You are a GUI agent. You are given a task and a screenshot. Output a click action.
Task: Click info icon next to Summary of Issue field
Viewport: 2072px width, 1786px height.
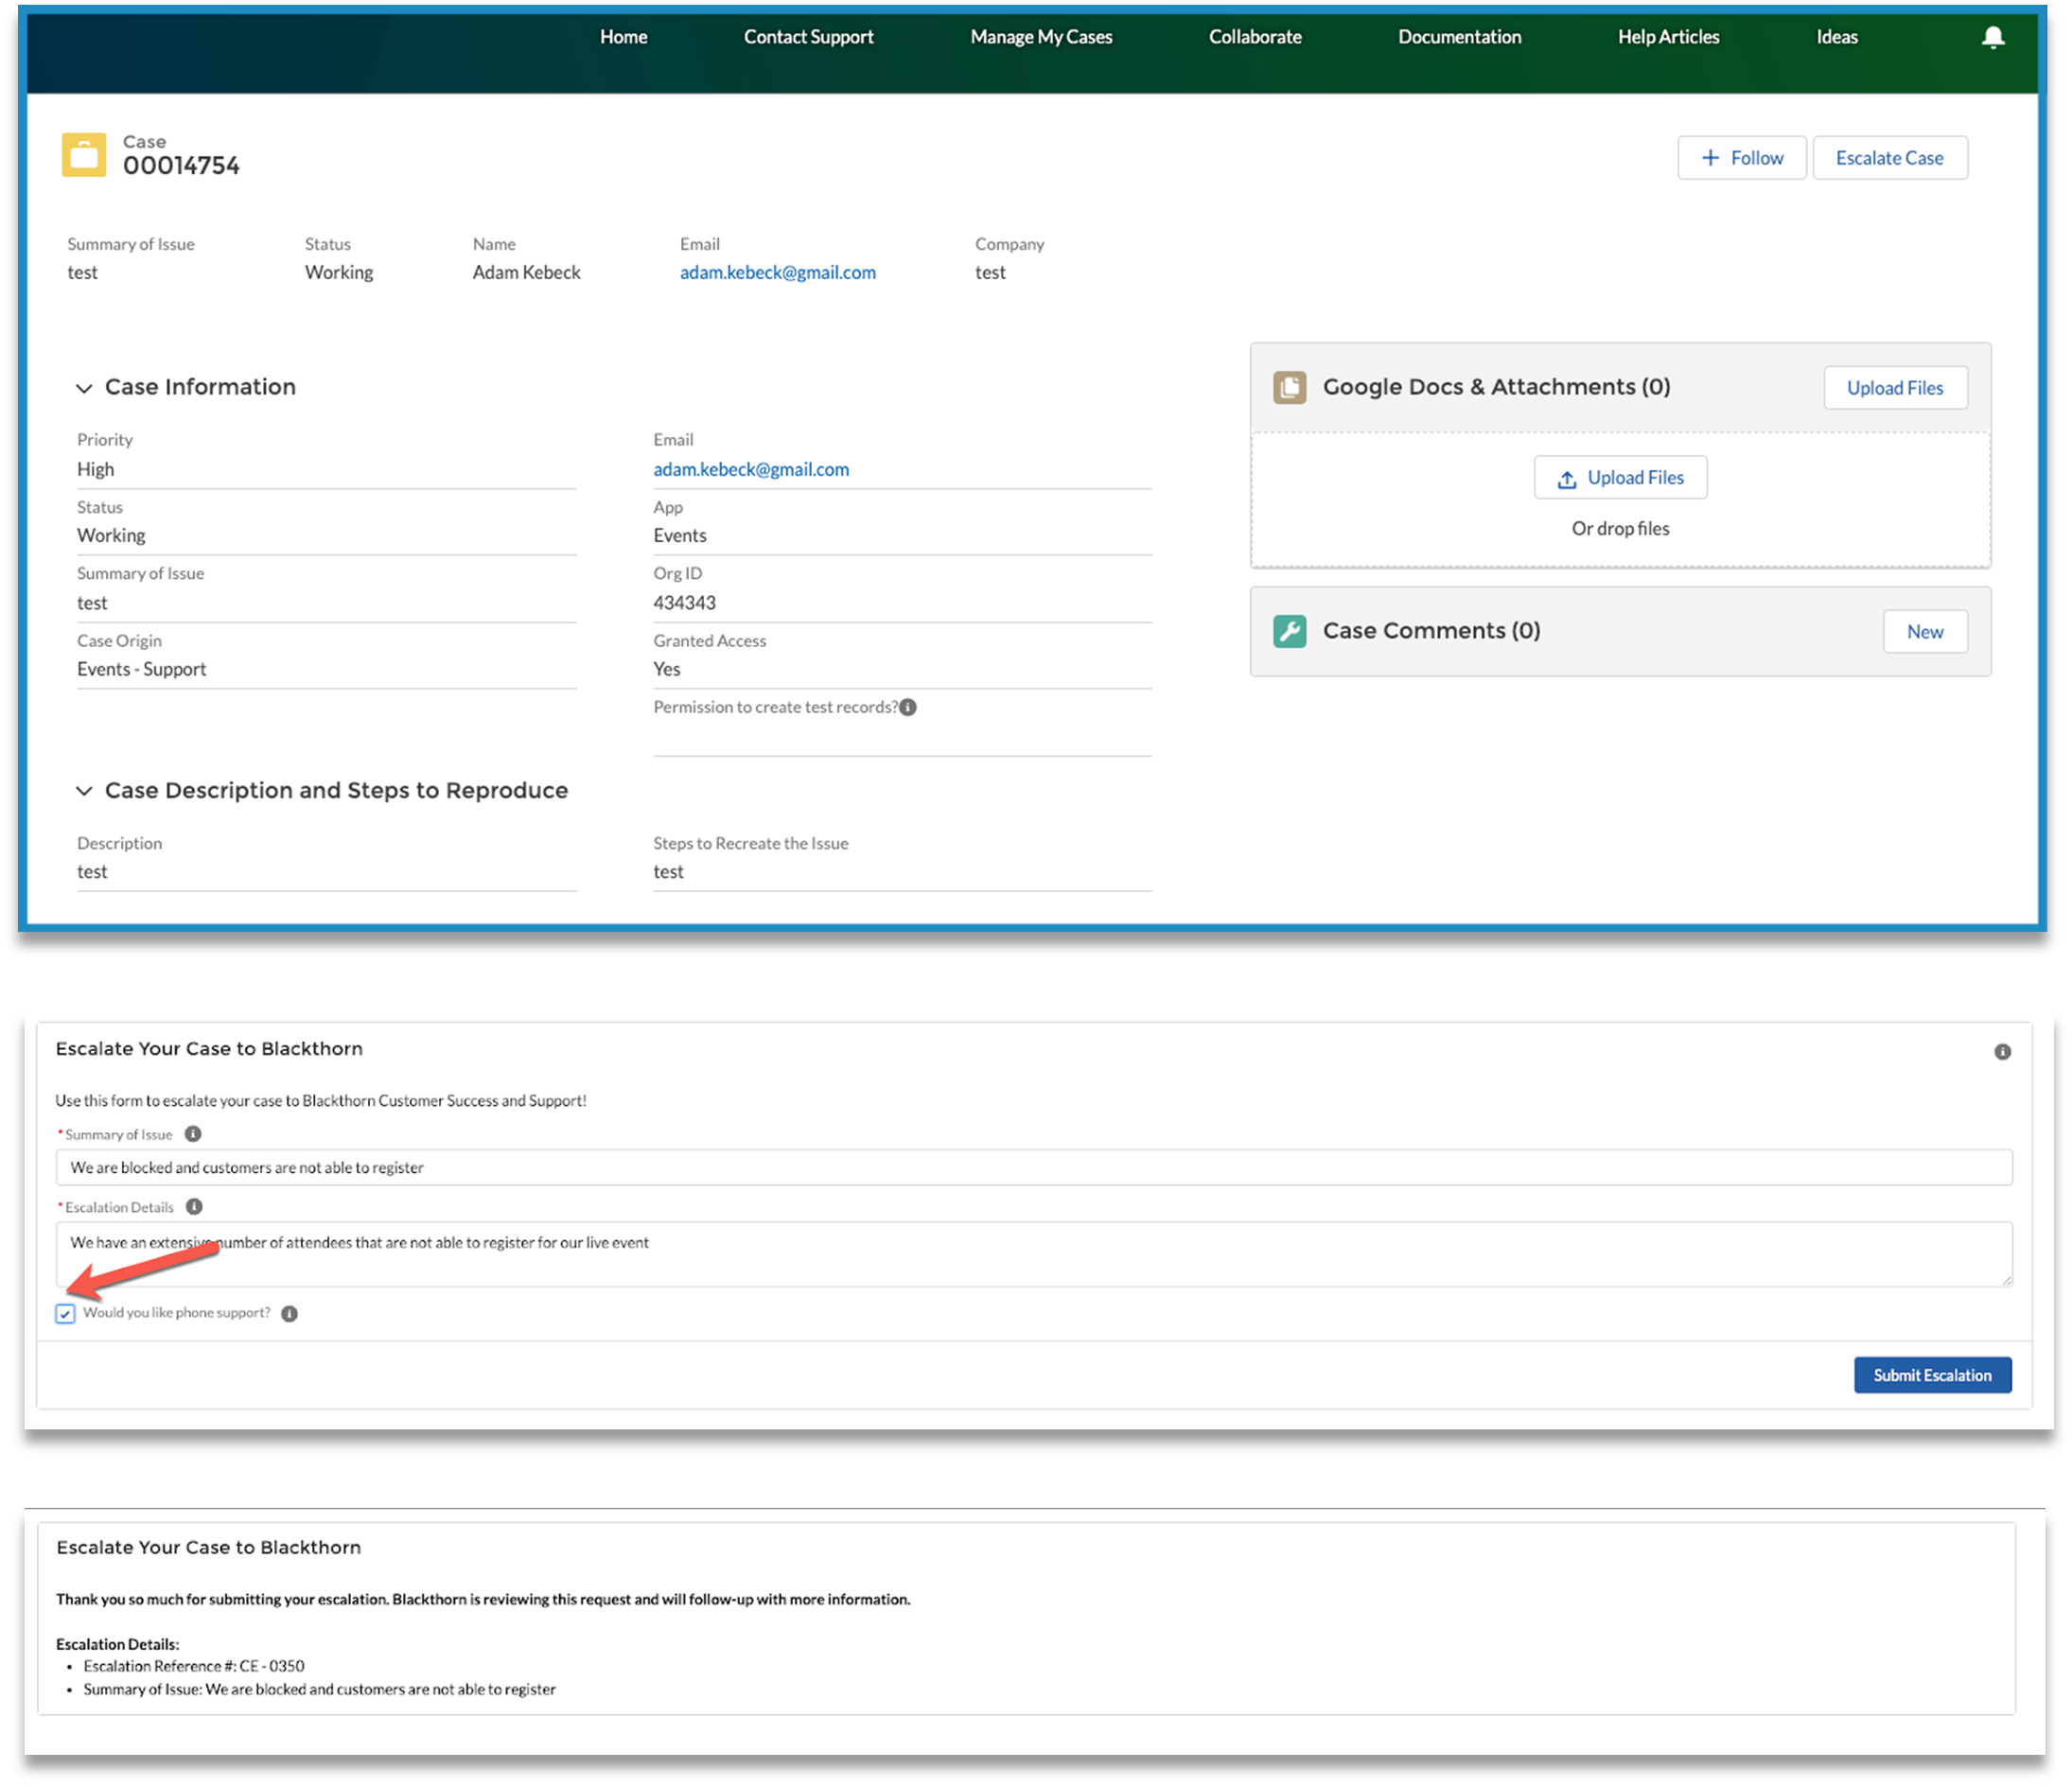193,1134
